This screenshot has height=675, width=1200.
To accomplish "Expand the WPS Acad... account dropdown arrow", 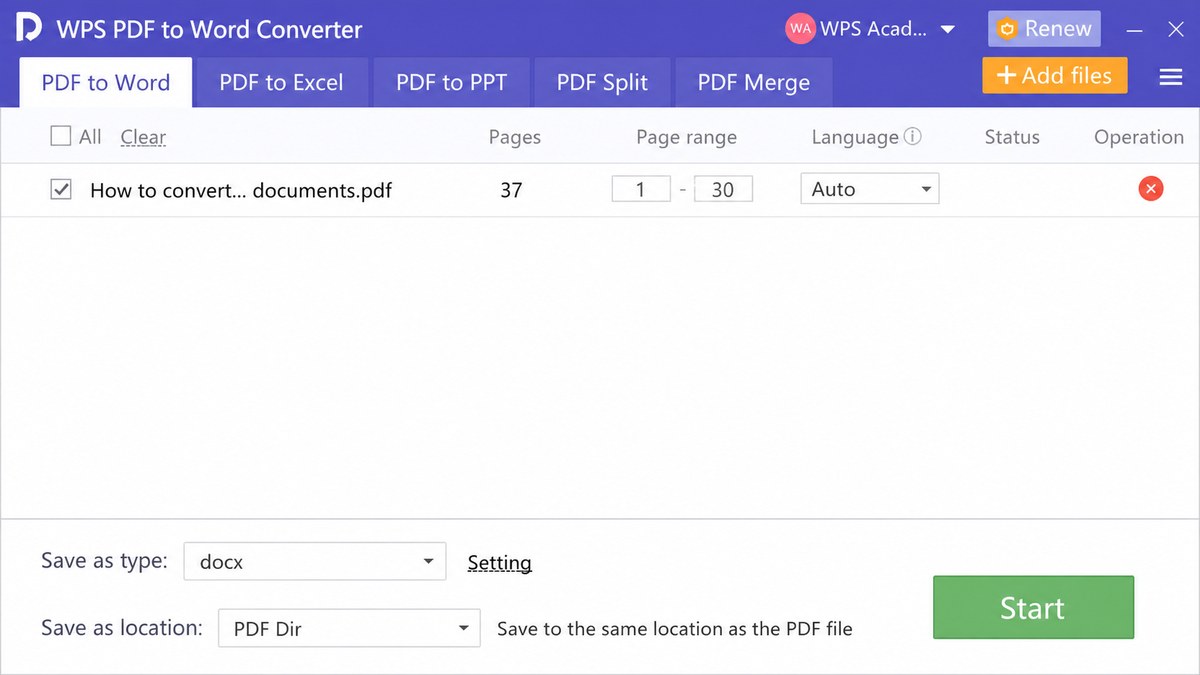I will point(948,30).
